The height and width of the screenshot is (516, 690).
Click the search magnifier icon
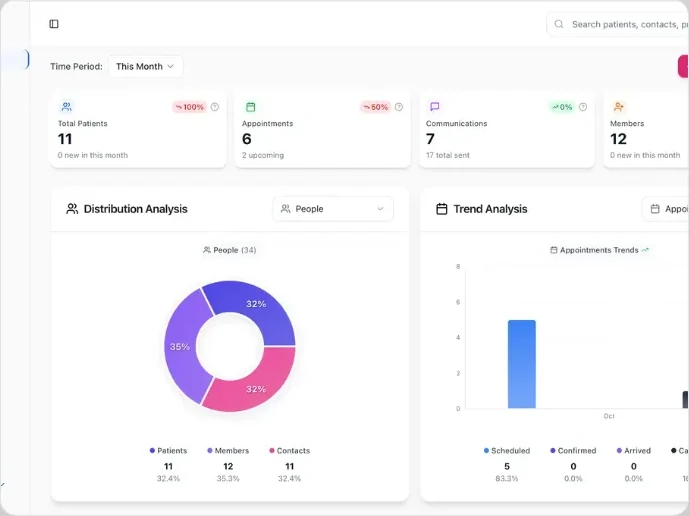pos(558,24)
